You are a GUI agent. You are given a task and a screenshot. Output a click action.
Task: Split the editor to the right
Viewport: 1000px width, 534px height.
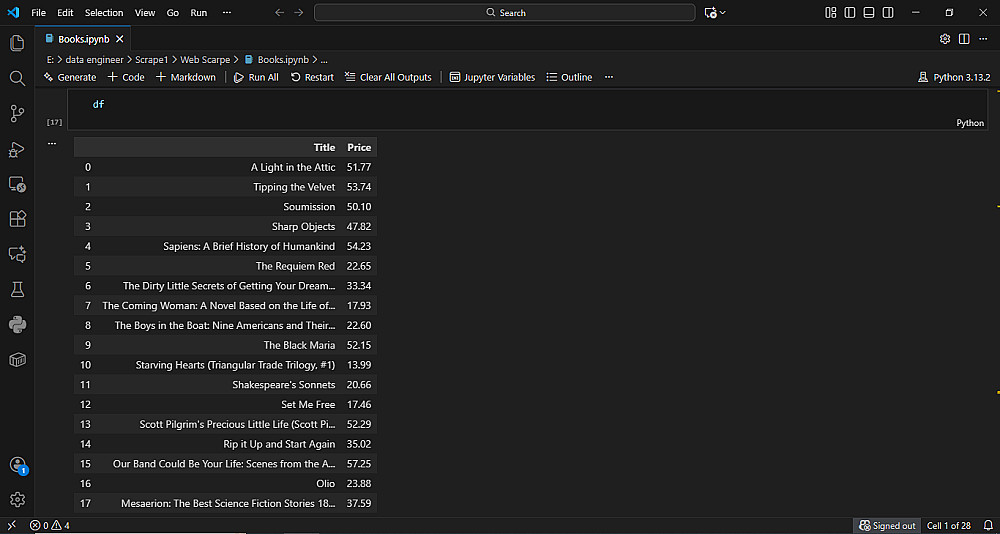coord(964,39)
